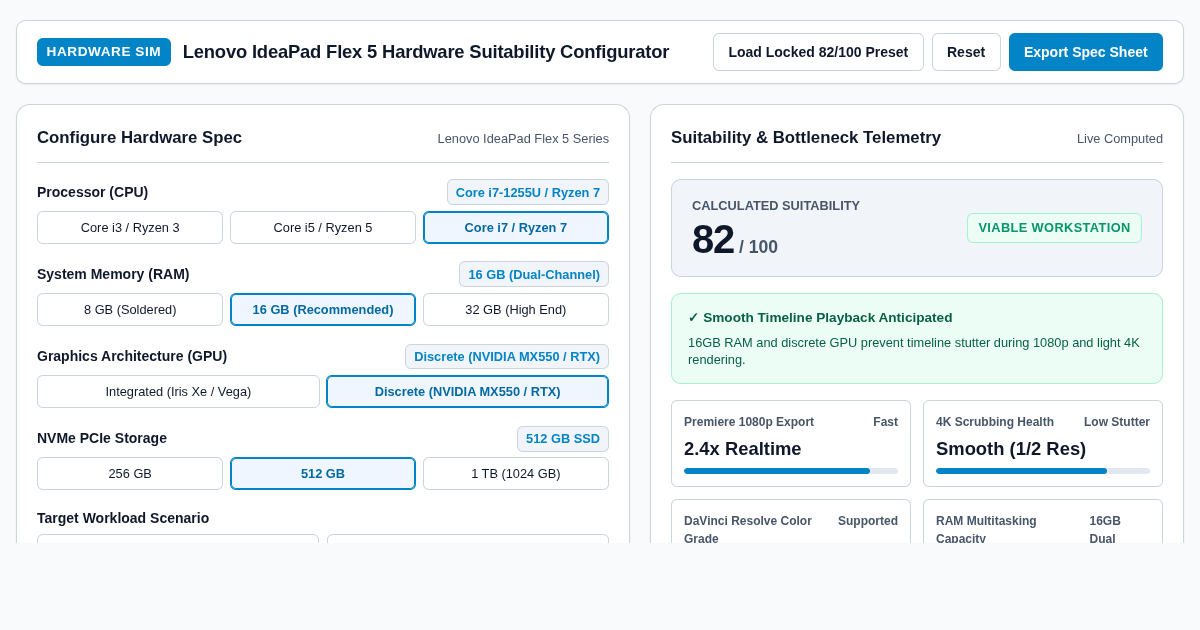Click the Core i7-1255U / Ryzen 7 value badge

click(528, 192)
